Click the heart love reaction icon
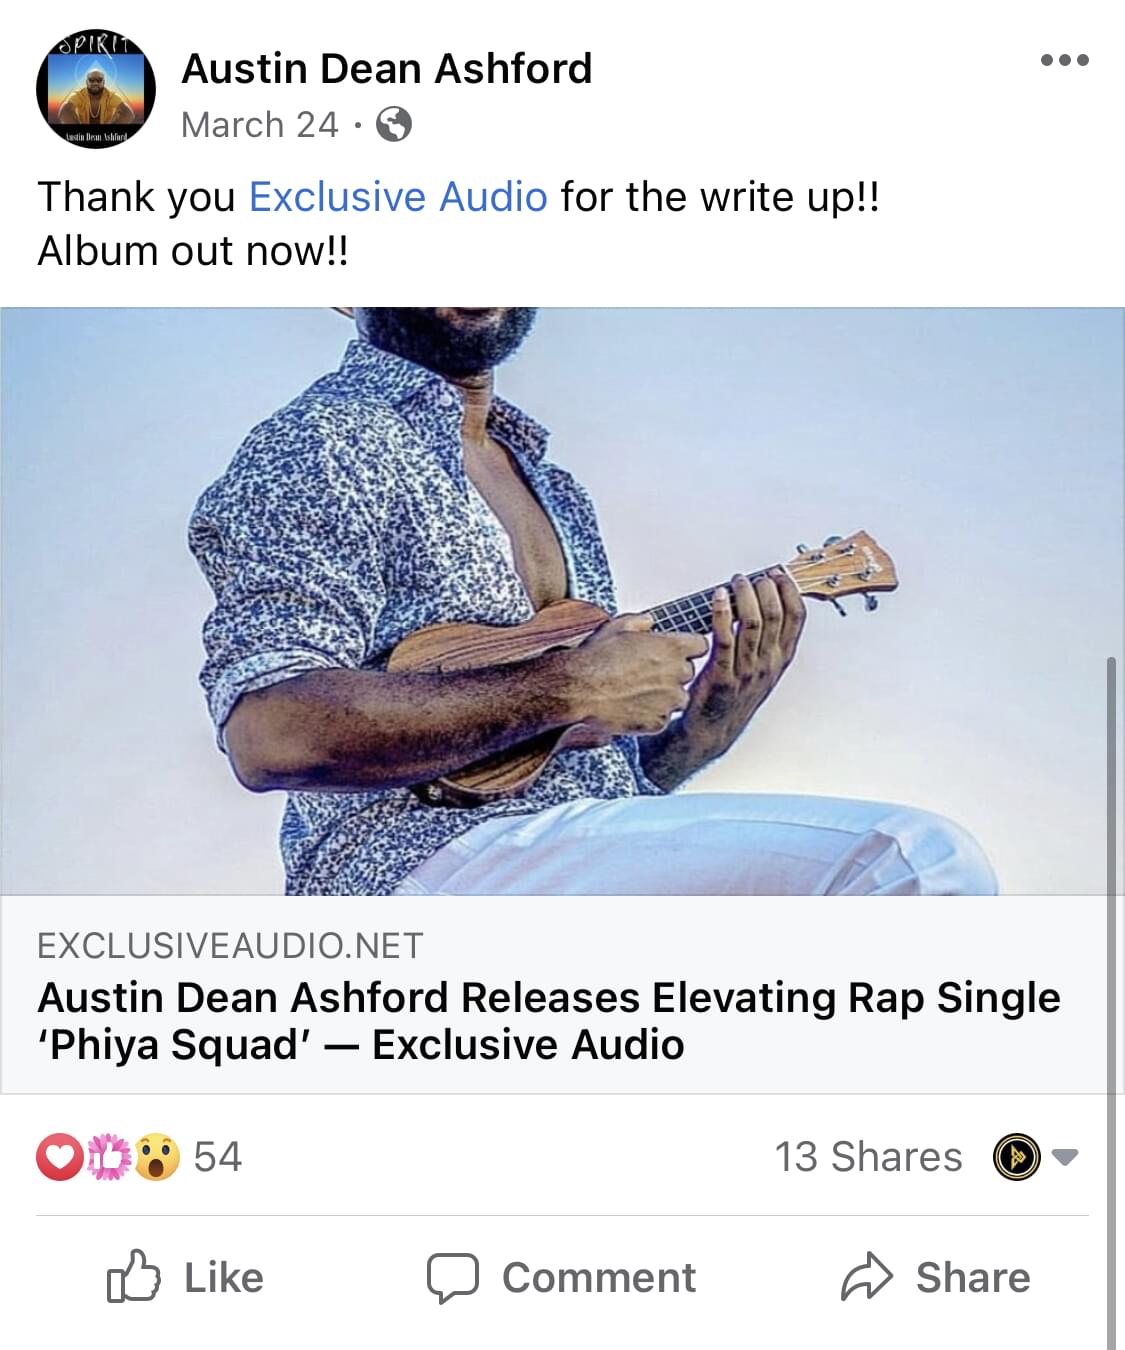 (60, 1157)
